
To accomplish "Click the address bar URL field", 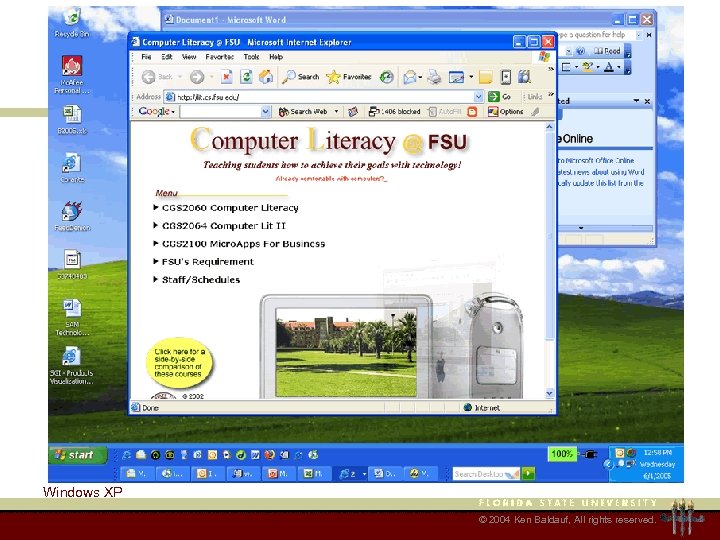I will (x=324, y=97).
